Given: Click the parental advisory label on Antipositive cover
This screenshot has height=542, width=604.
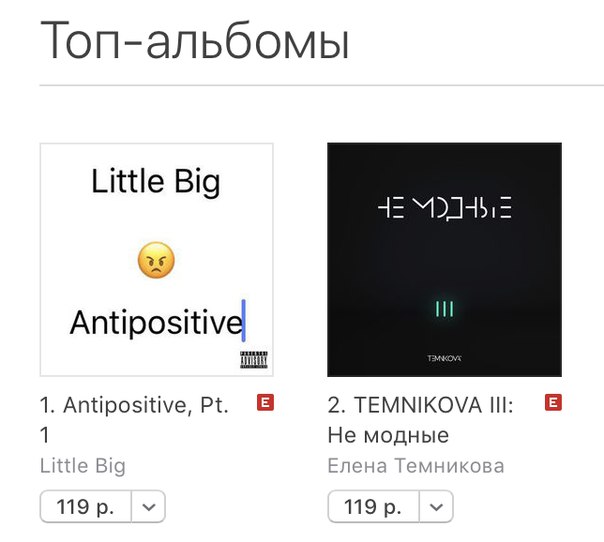Looking at the screenshot, I should [254, 360].
